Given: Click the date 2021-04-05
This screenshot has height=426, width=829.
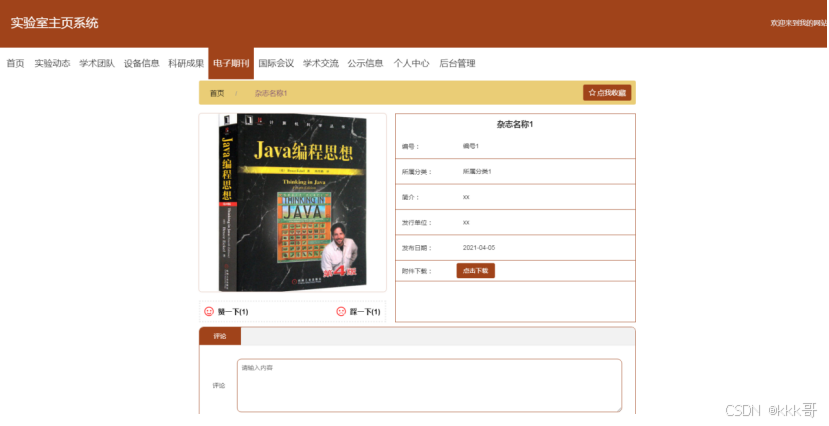Looking at the screenshot, I should tap(479, 247).
